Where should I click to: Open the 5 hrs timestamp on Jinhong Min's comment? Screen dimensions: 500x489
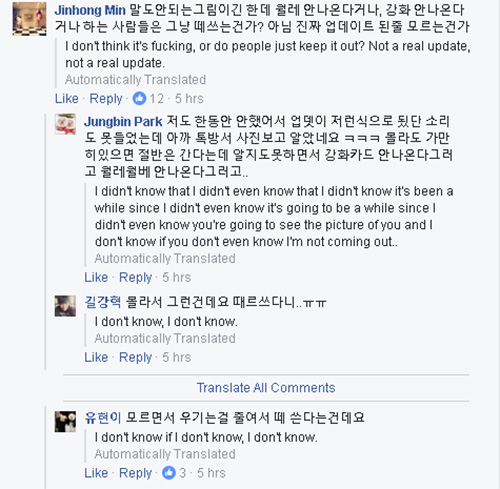click(x=189, y=99)
